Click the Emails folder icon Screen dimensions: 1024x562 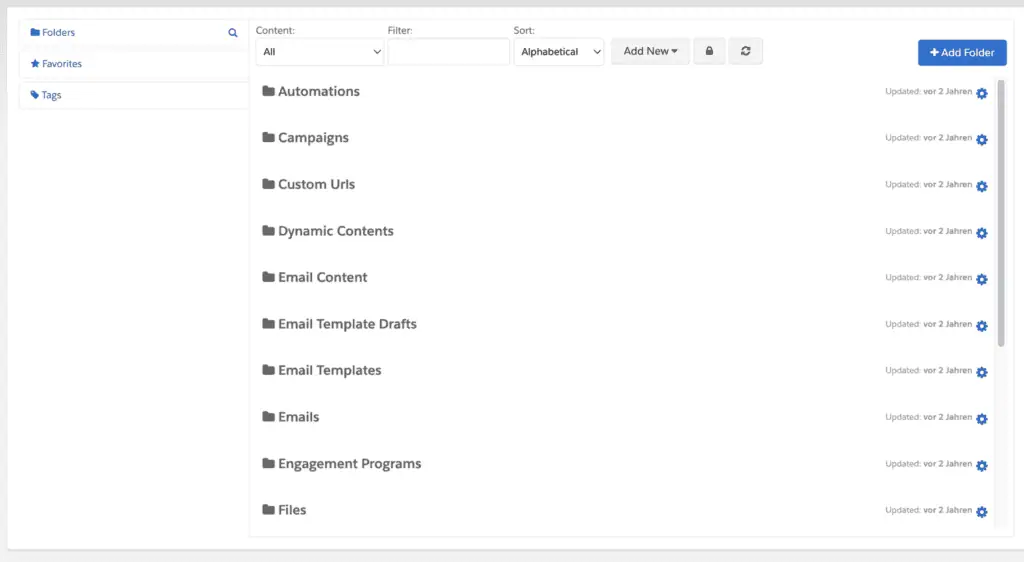(x=268, y=416)
